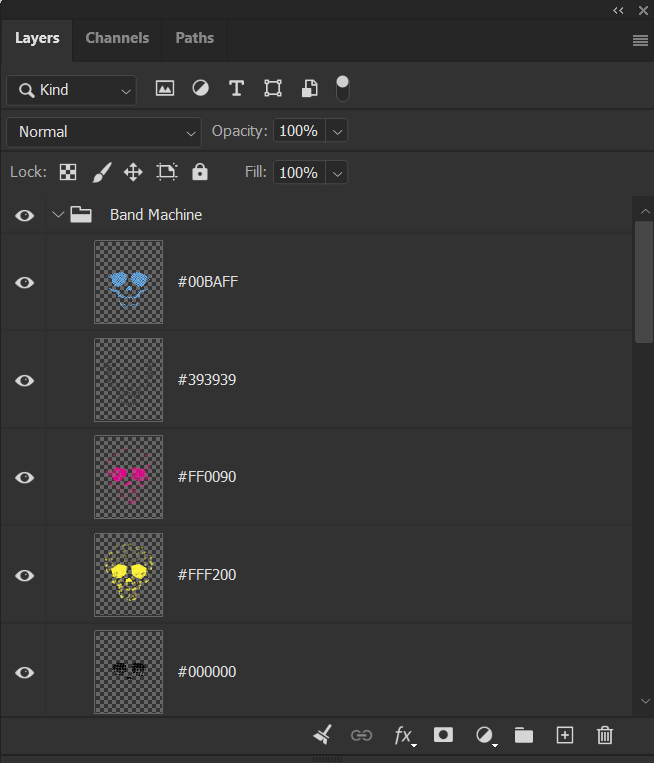Close the Layers panel
This screenshot has height=763, width=654.
[x=643, y=10]
